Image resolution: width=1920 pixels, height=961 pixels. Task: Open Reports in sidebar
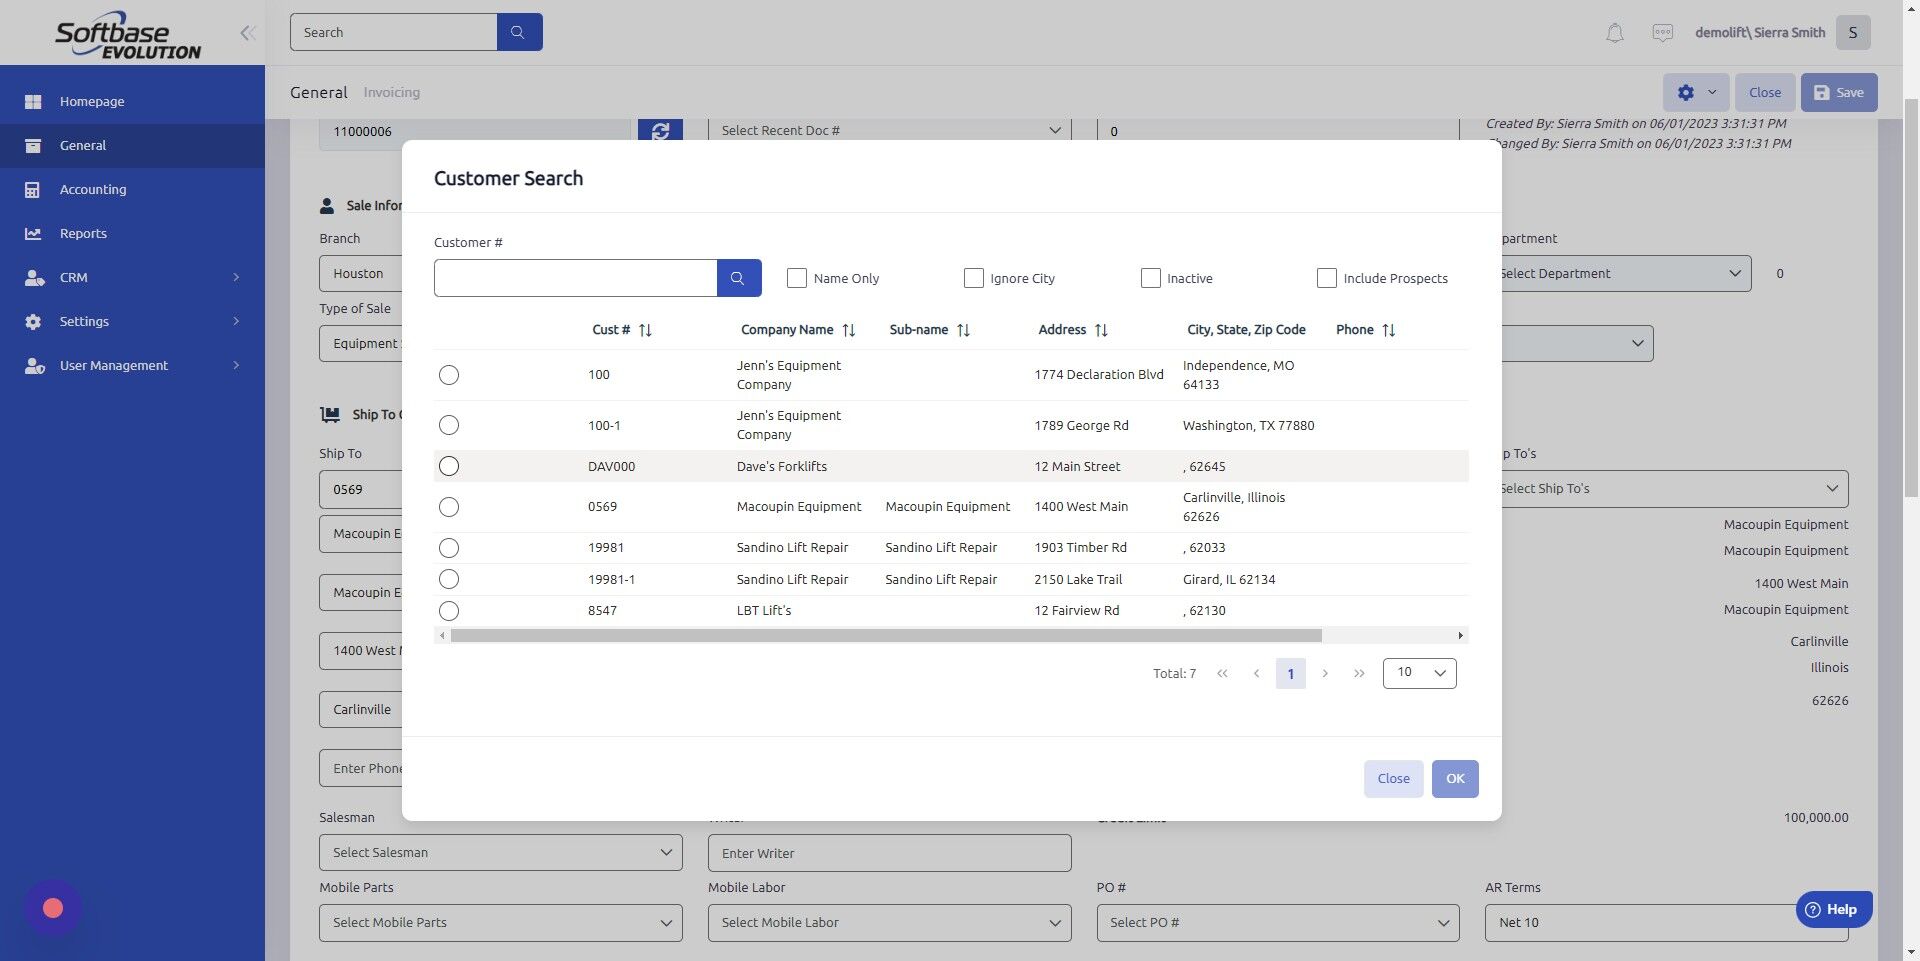click(132, 233)
